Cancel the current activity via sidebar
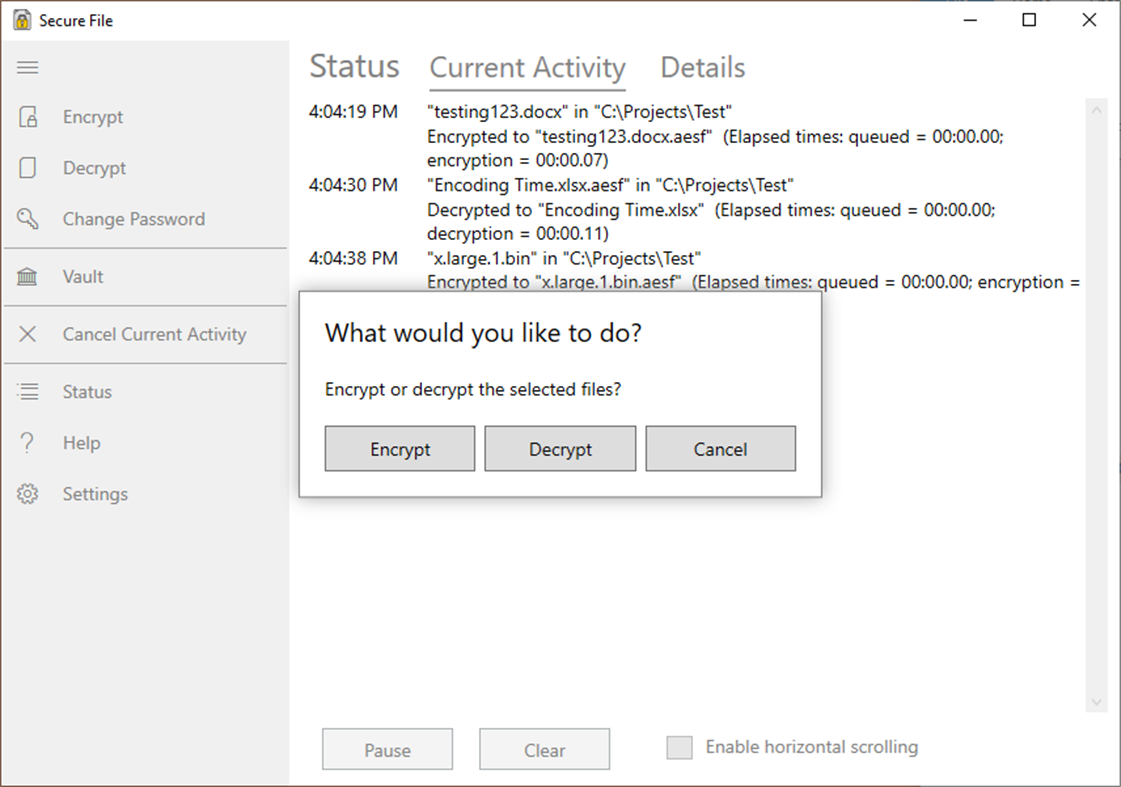 pos(154,335)
